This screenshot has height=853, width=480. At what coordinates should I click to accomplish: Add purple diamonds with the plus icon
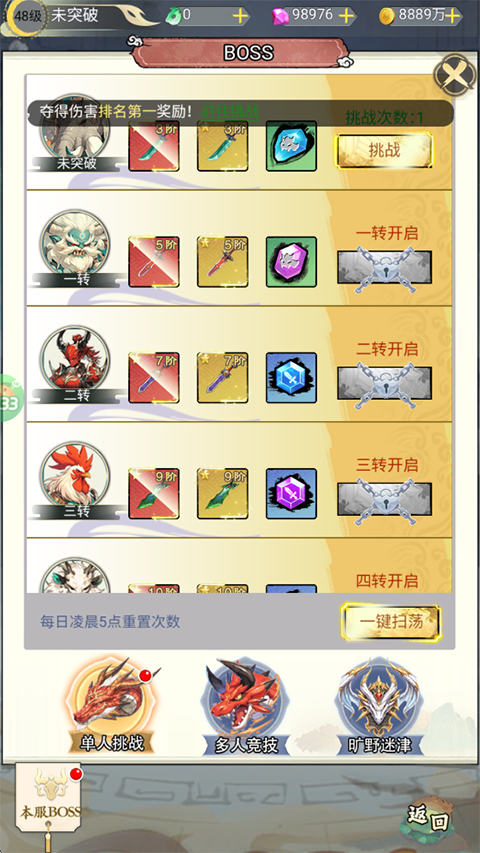(x=347, y=16)
